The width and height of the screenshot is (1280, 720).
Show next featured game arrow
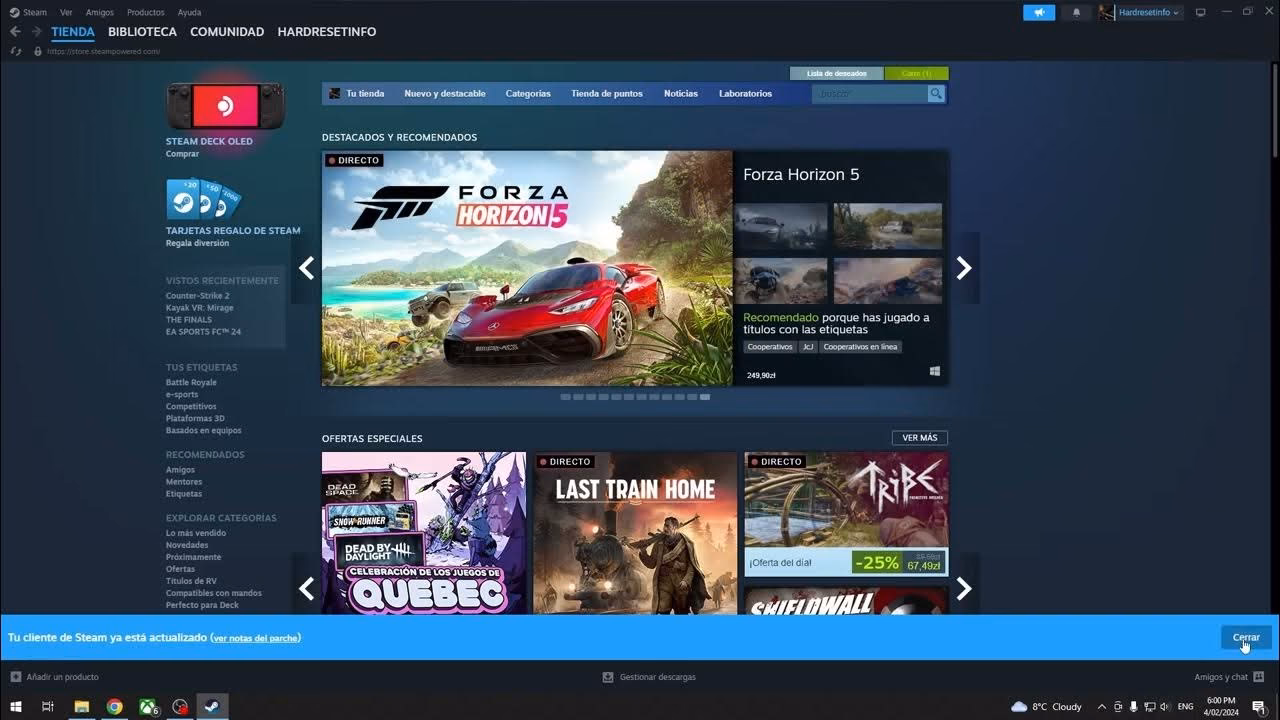point(964,268)
